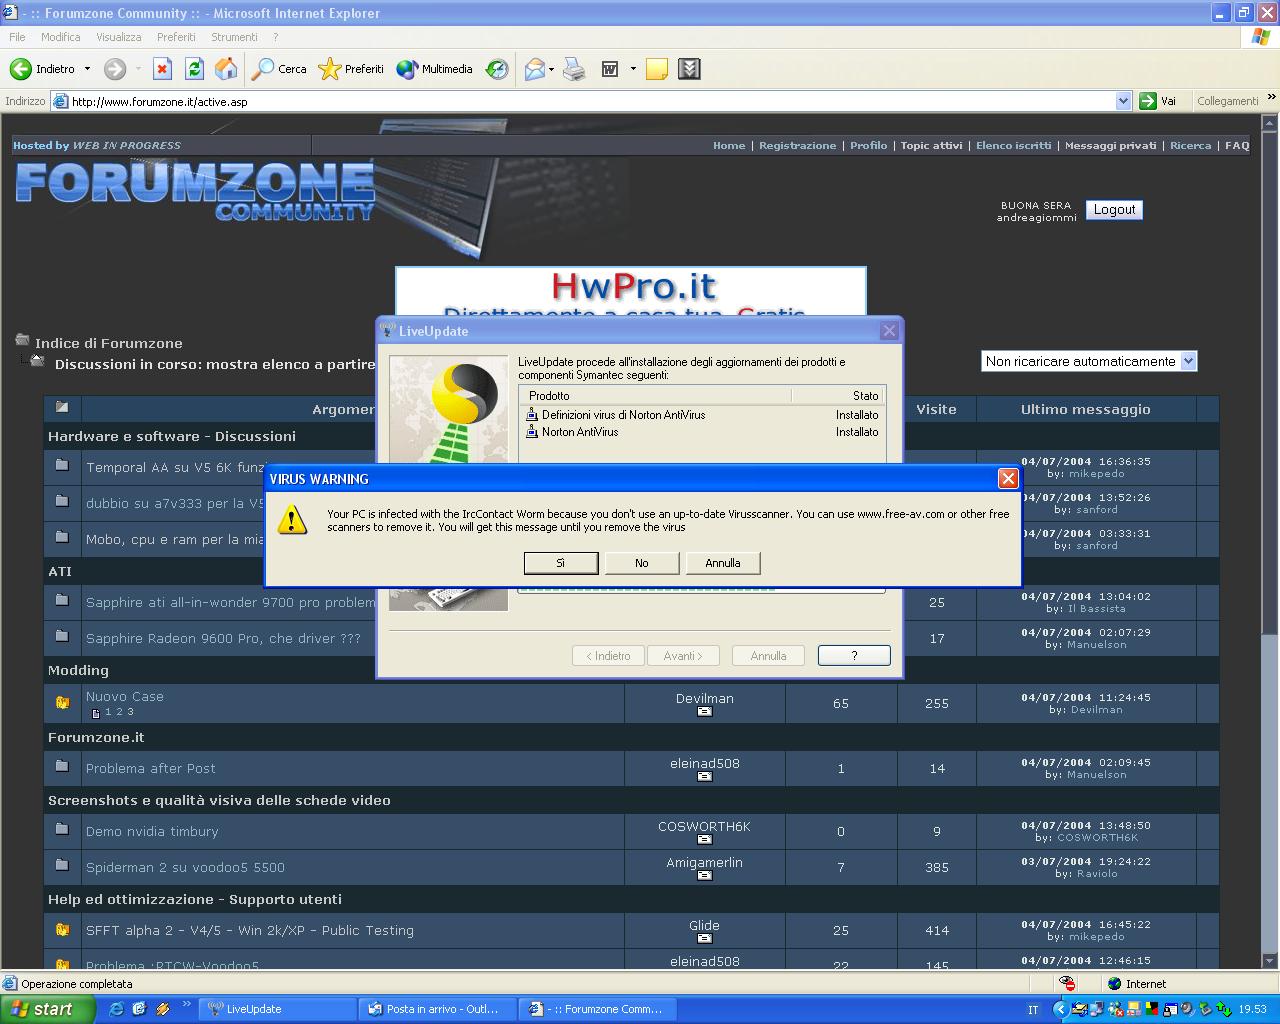Switch to LiveUpdate taskbar item

[x=277, y=1009]
